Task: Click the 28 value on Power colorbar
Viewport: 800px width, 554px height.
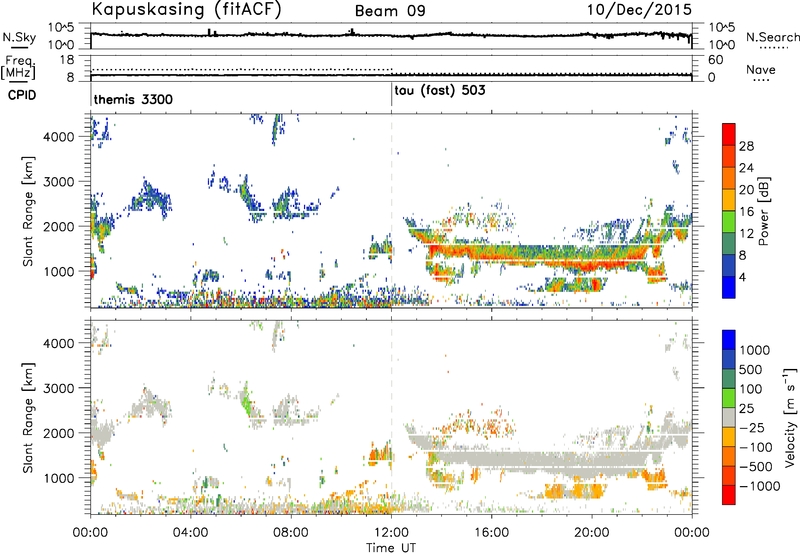Action: pos(746,146)
